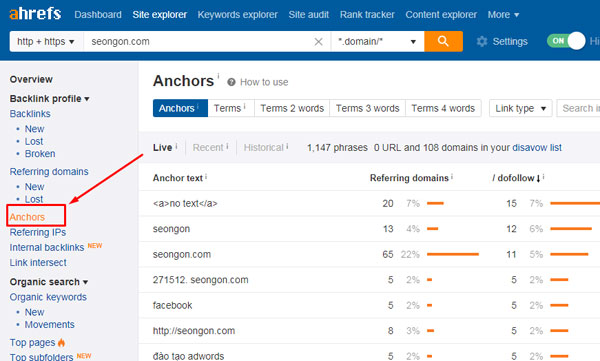The image size is (600, 361).
Task: Open the disavow list link
Action: 537,148
